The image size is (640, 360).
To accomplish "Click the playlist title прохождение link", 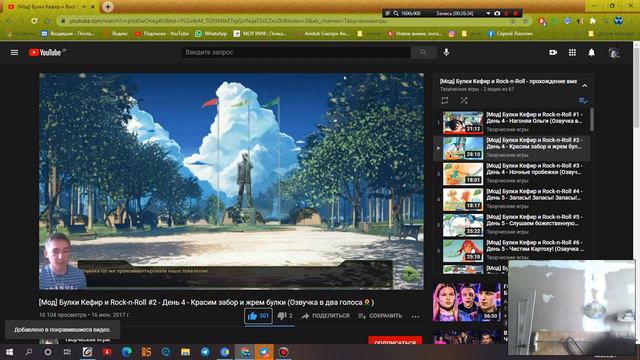I will pyautogui.click(x=508, y=81).
